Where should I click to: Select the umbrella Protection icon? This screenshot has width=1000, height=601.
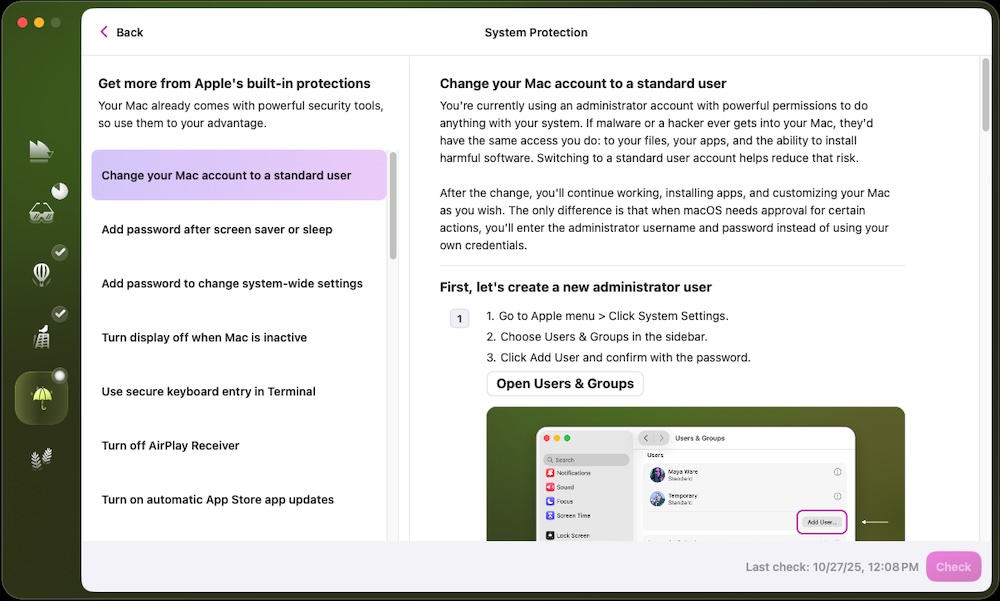[42, 398]
